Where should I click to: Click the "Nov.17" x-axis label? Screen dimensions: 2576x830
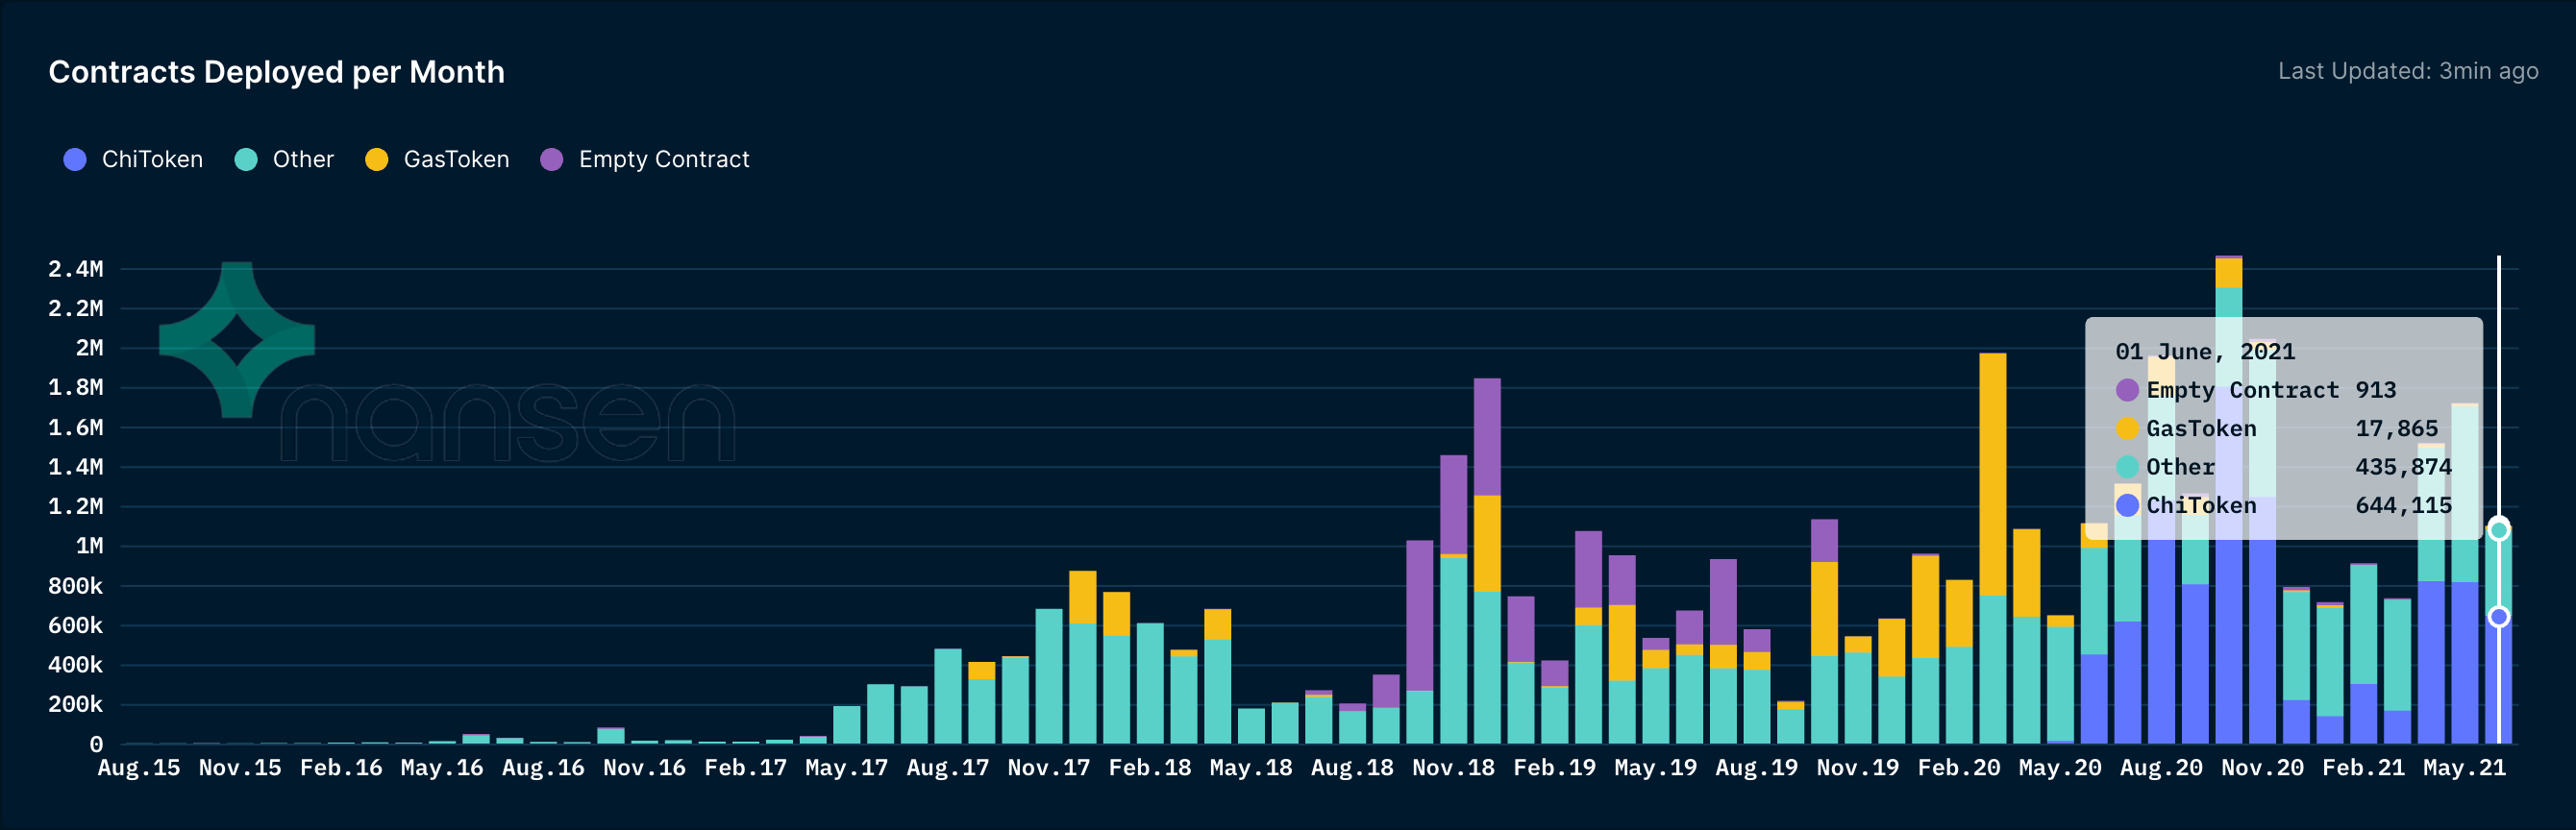coord(1049,768)
